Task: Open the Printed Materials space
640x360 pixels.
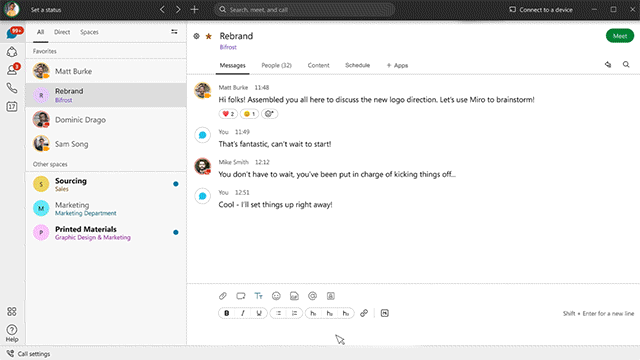Action: (x=106, y=232)
